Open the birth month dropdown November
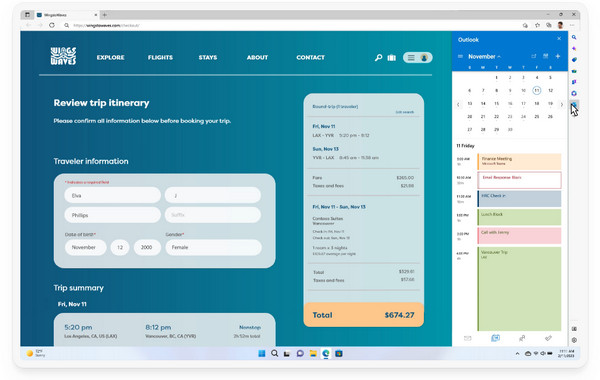The height and width of the screenshot is (380, 600). pyautogui.click(x=85, y=247)
